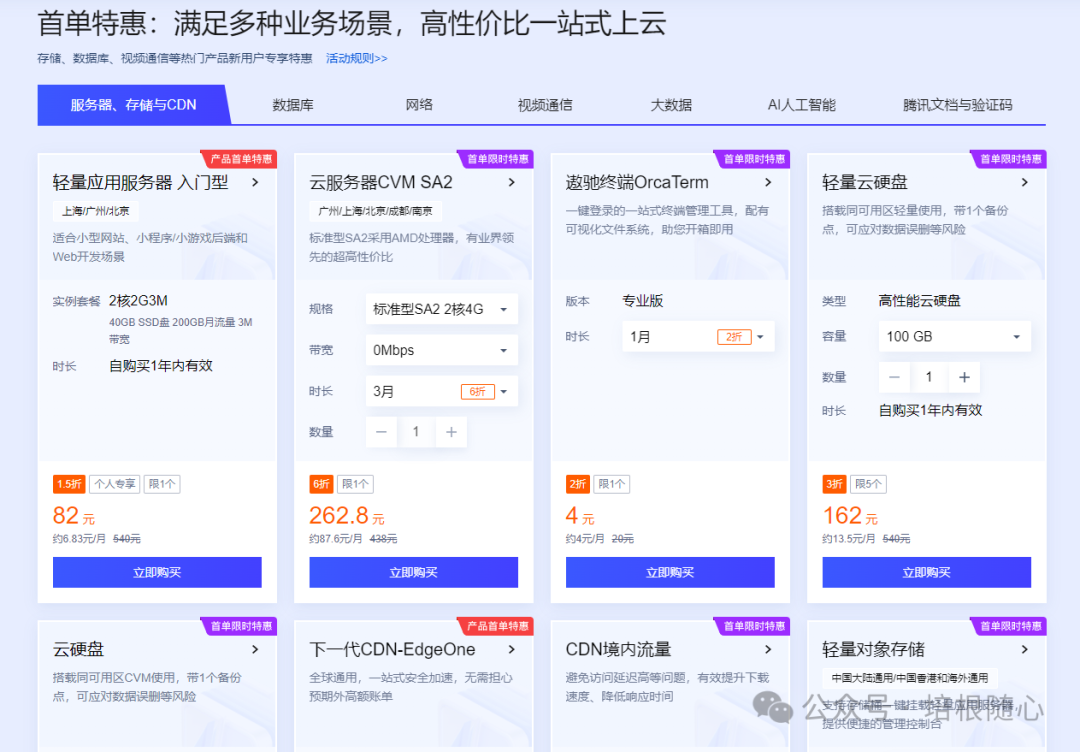
Task: Click 立即购买 for 遨驰终端OrcaTerm at 4元
Action: click(x=670, y=572)
